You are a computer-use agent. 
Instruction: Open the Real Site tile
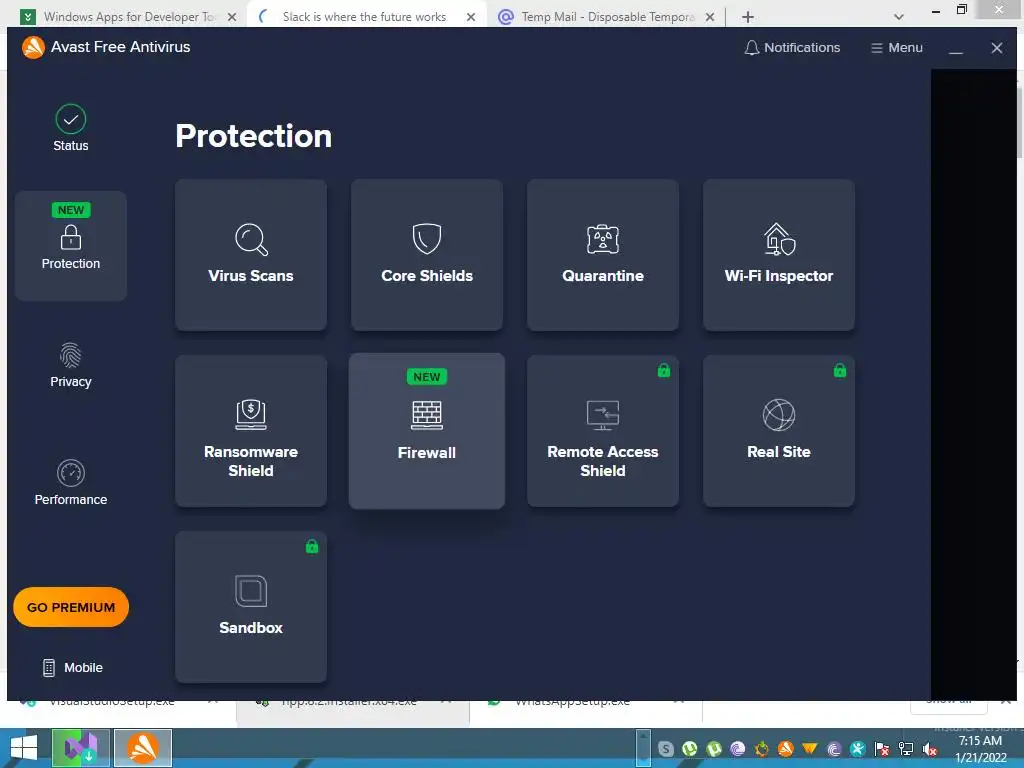[x=779, y=431]
